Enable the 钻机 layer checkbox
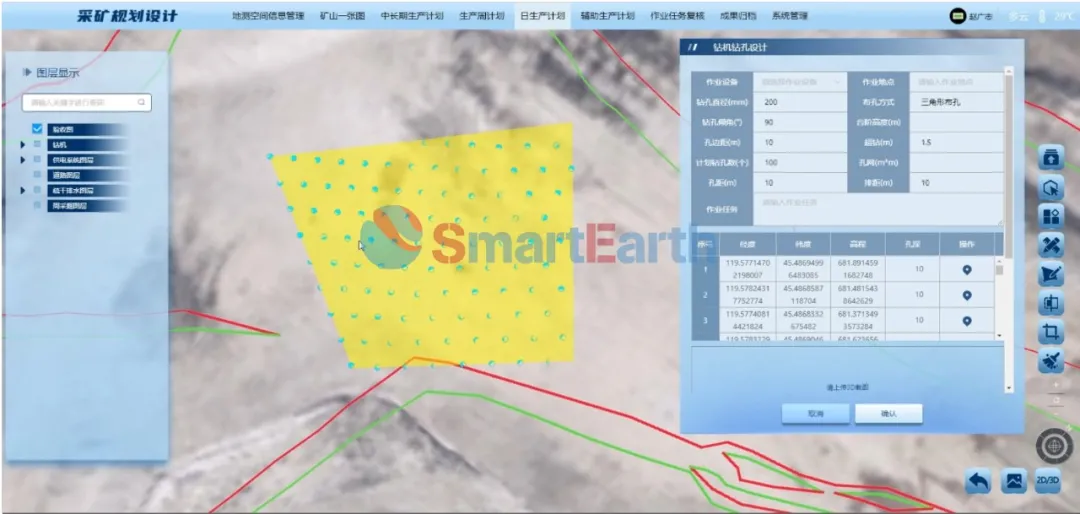The height and width of the screenshot is (514, 1080). coord(37,144)
